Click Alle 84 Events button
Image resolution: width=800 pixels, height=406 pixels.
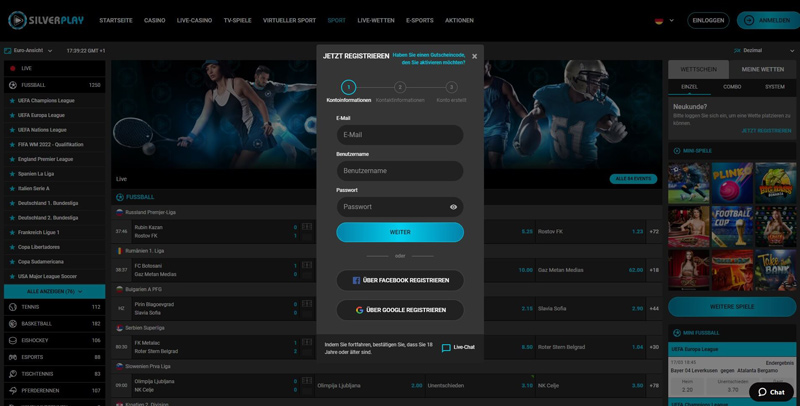pyautogui.click(x=633, y=179)
